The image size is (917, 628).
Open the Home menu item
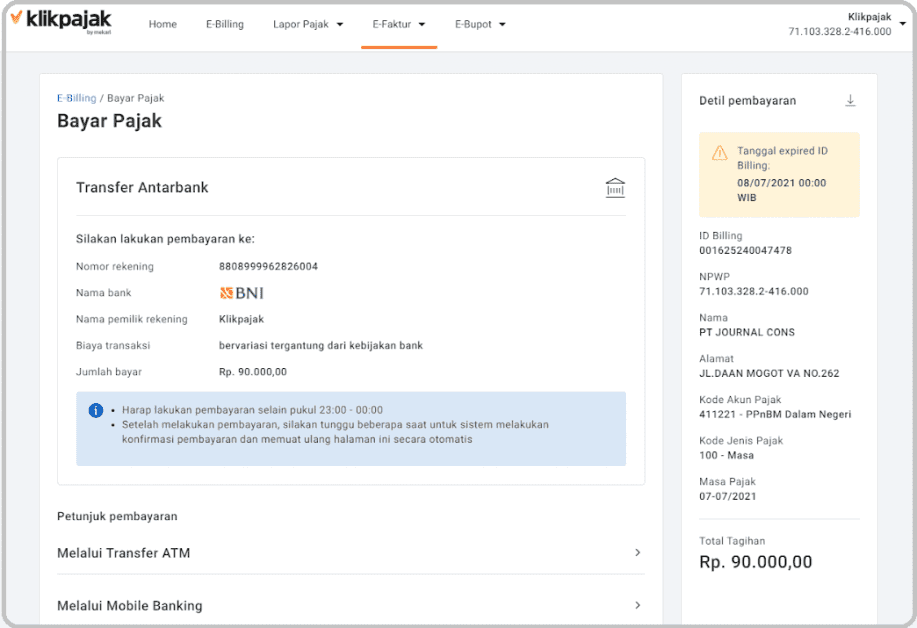163,24
